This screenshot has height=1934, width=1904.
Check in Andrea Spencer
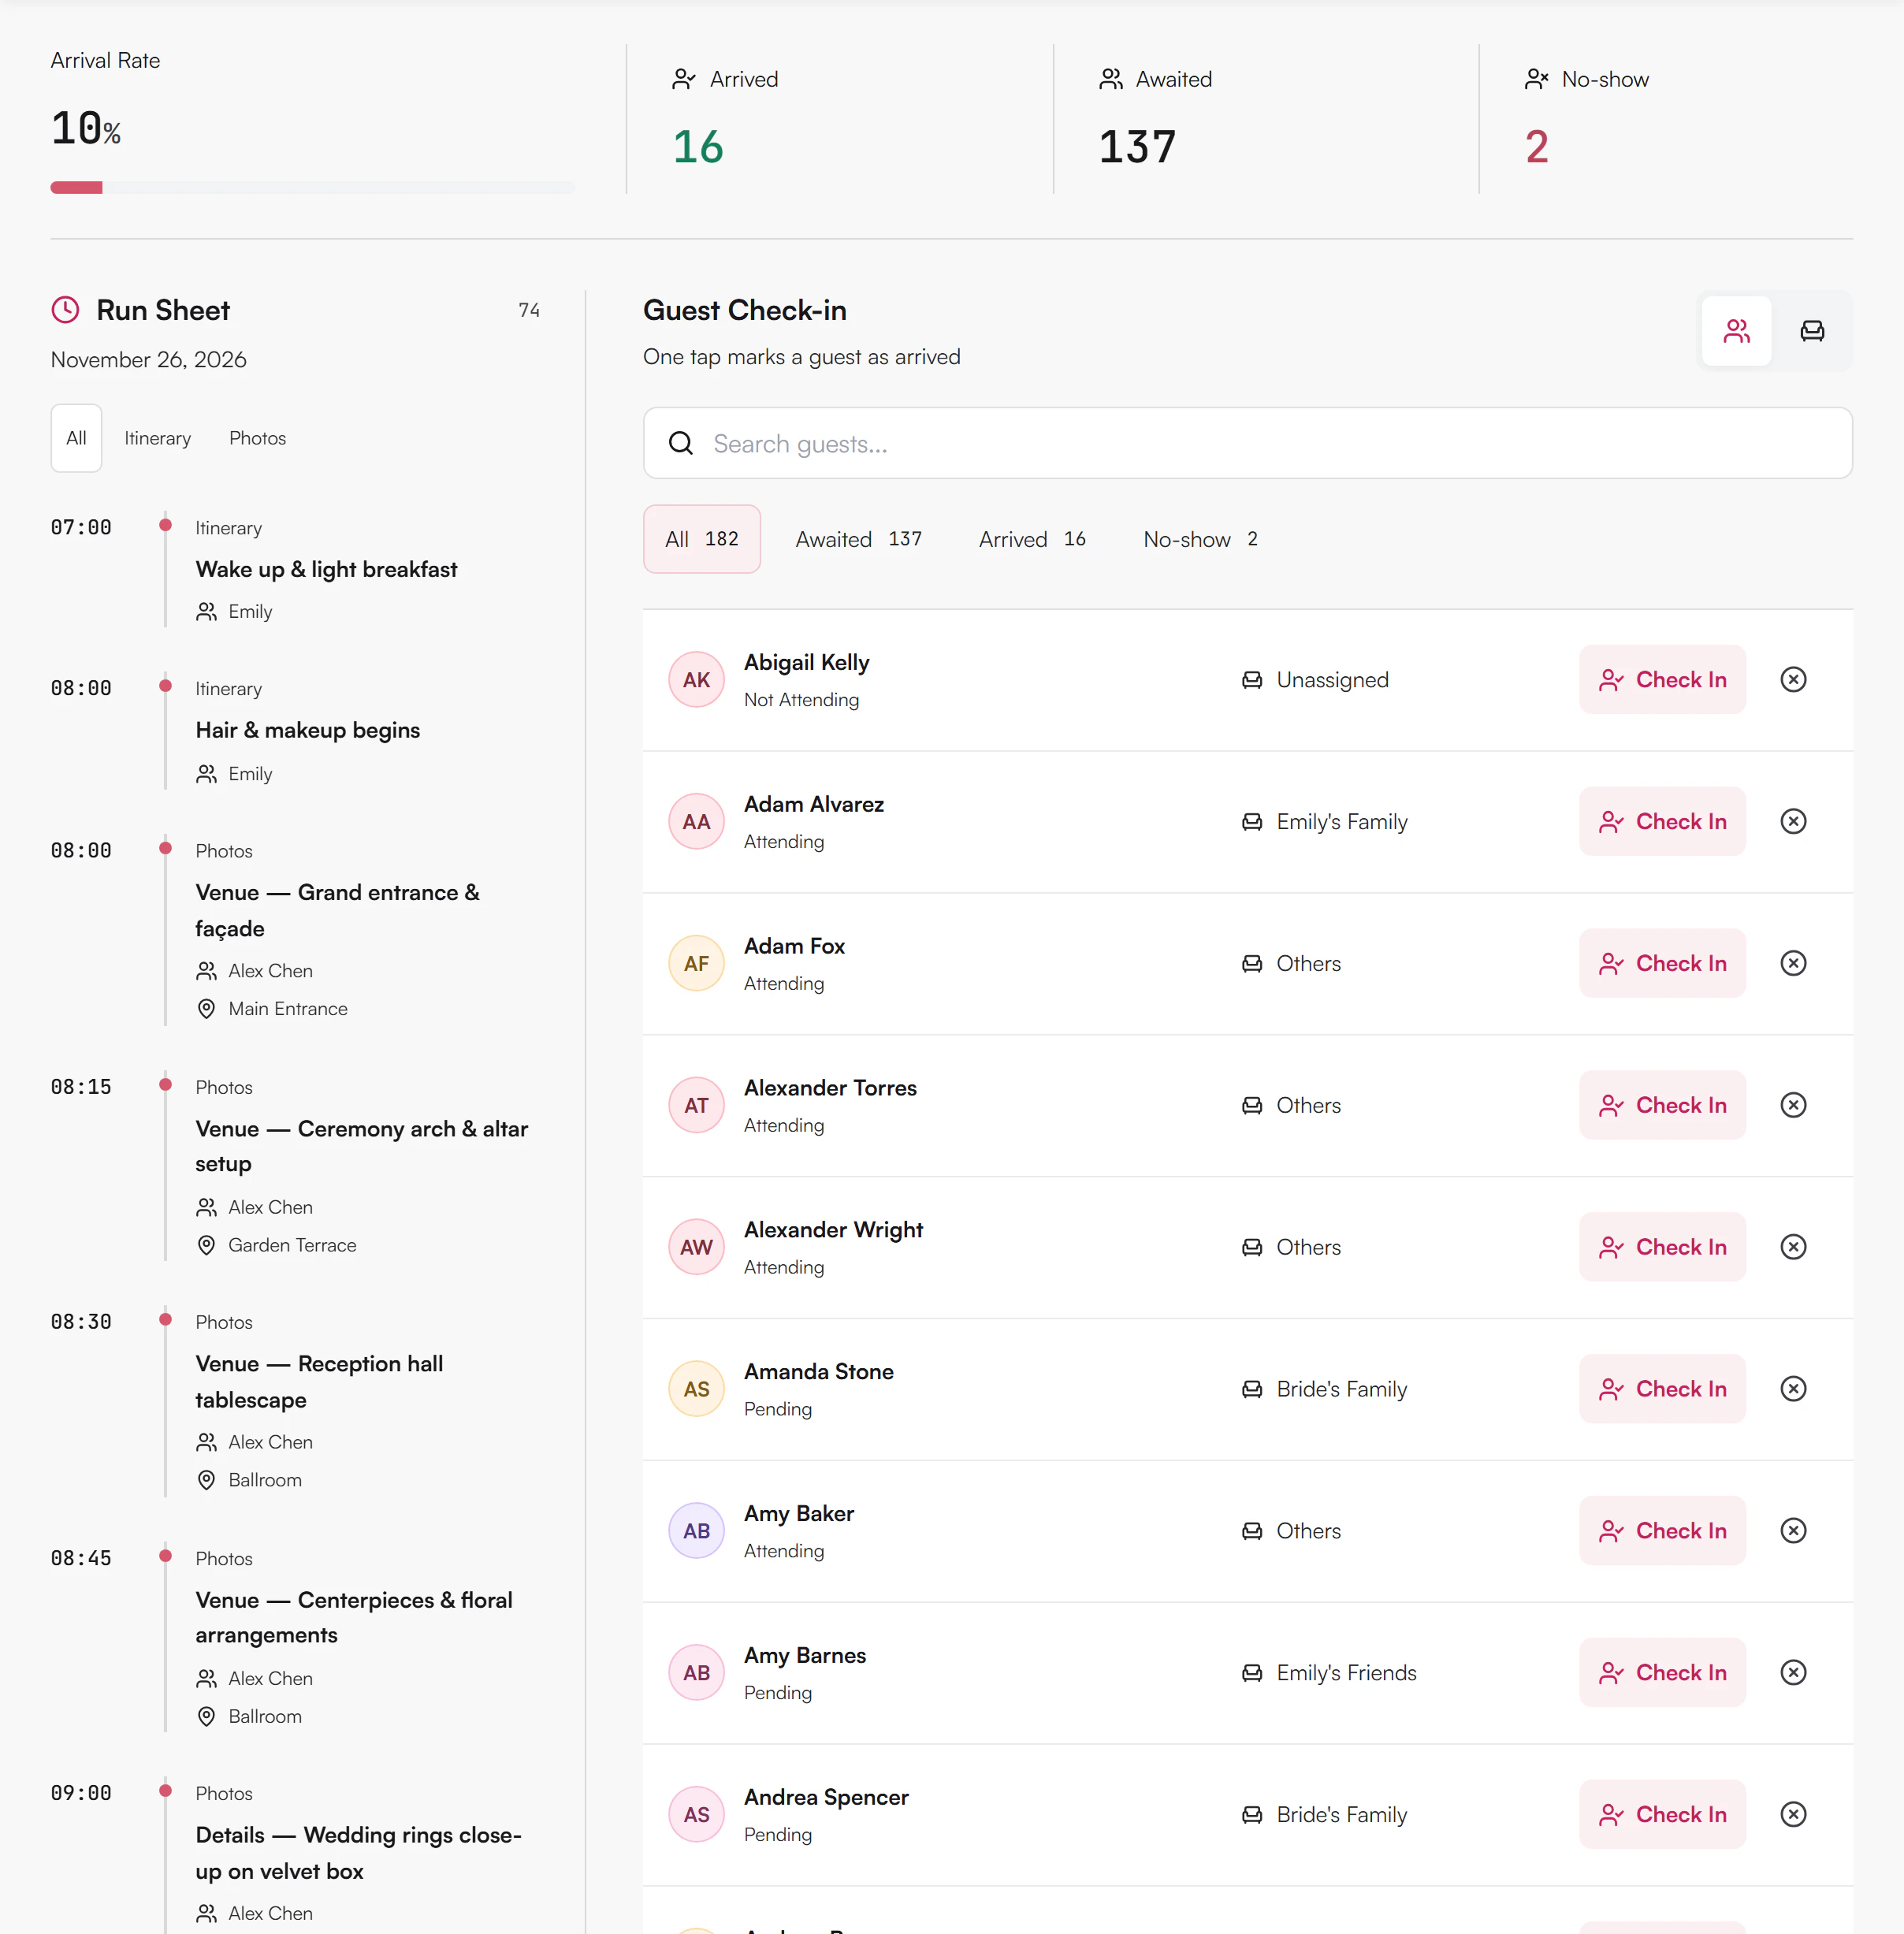click(x=1662, y=1816)
